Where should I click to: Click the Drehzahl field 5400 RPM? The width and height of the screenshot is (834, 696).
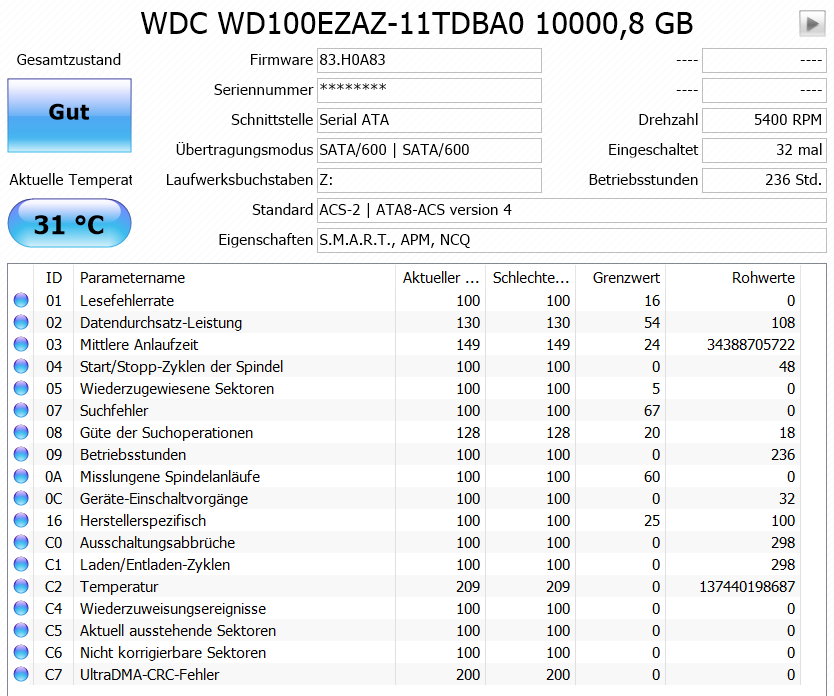764,120
